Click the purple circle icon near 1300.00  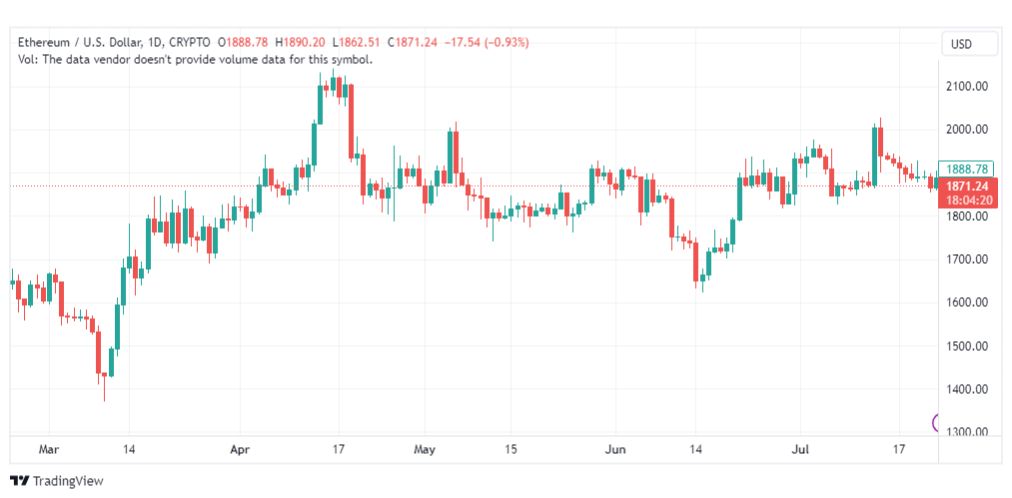[936, 423]
